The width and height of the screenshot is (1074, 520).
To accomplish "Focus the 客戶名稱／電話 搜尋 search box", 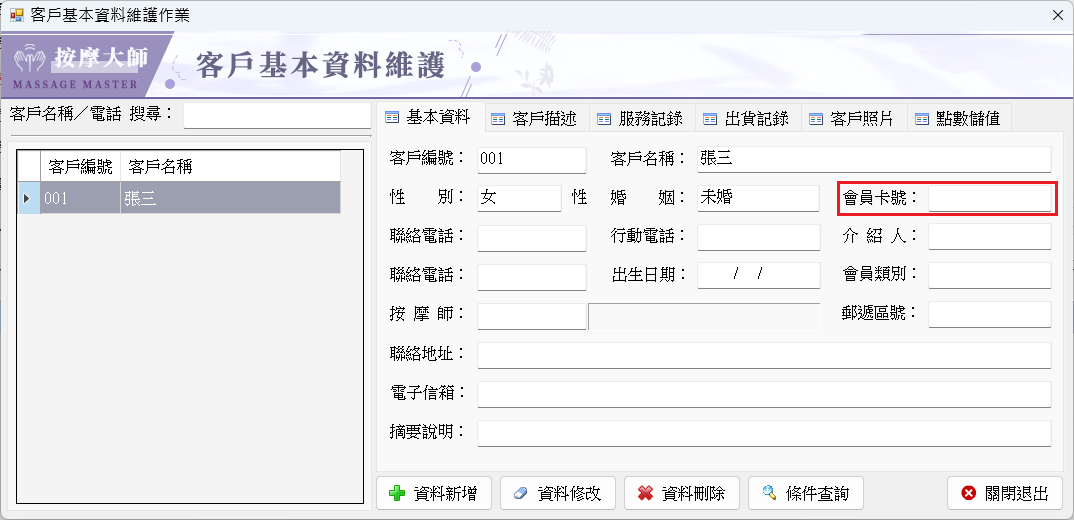I will [277, 115].
